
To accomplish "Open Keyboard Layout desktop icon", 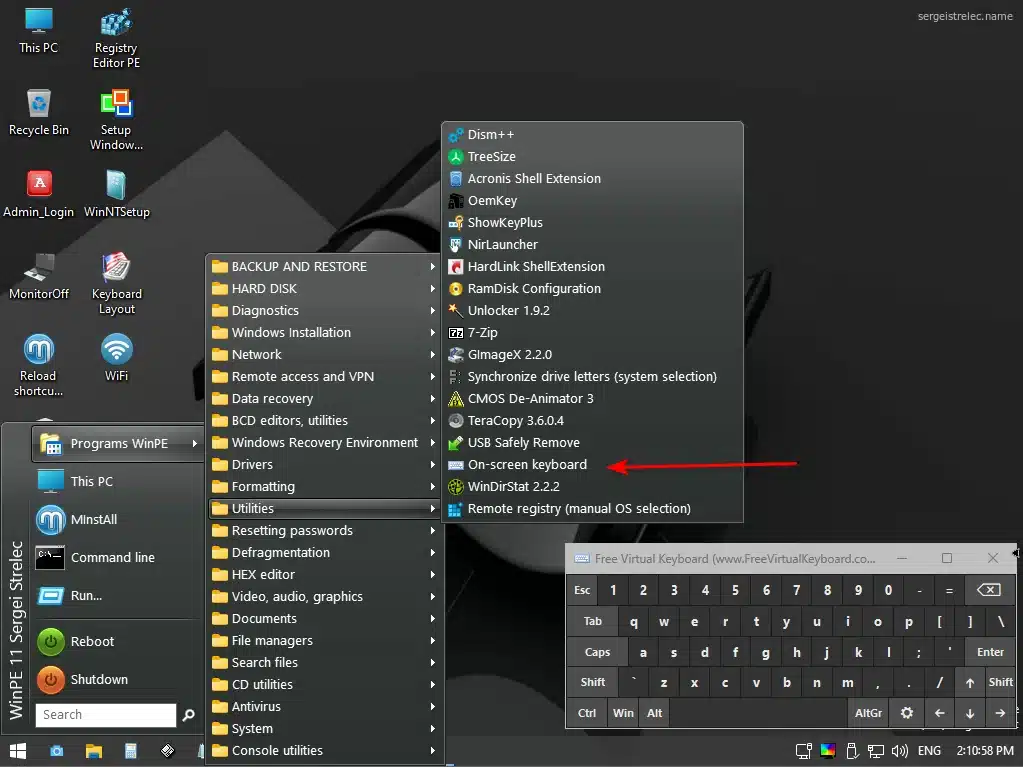I will pyautogui.click(x=116, y=284).
